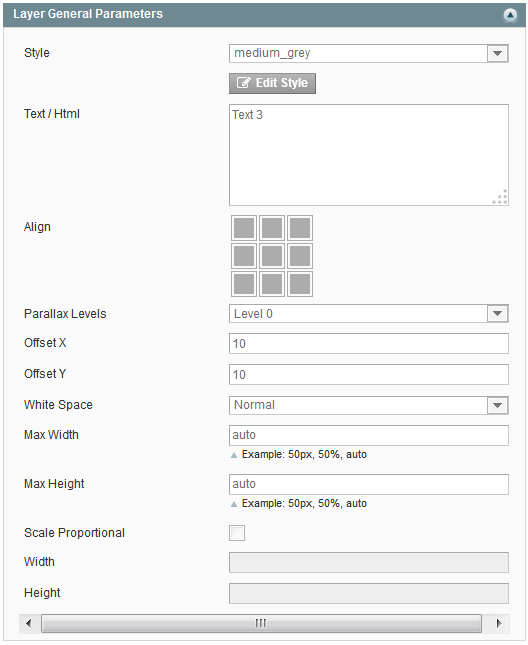Focus the Max Width input field
The image size is (528, 645).
[369, 435]
